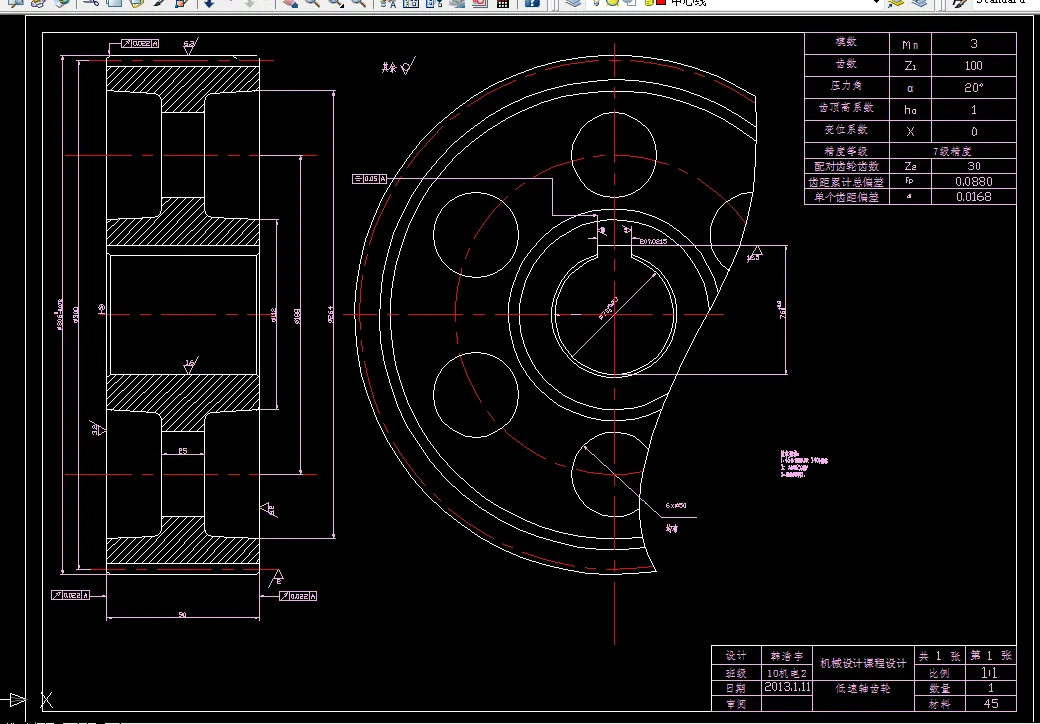Image resolution: width=1040 pixels, height=724 pixels.
Task: Toggle the layer on/off lightbulb
Action: point(597,3)
